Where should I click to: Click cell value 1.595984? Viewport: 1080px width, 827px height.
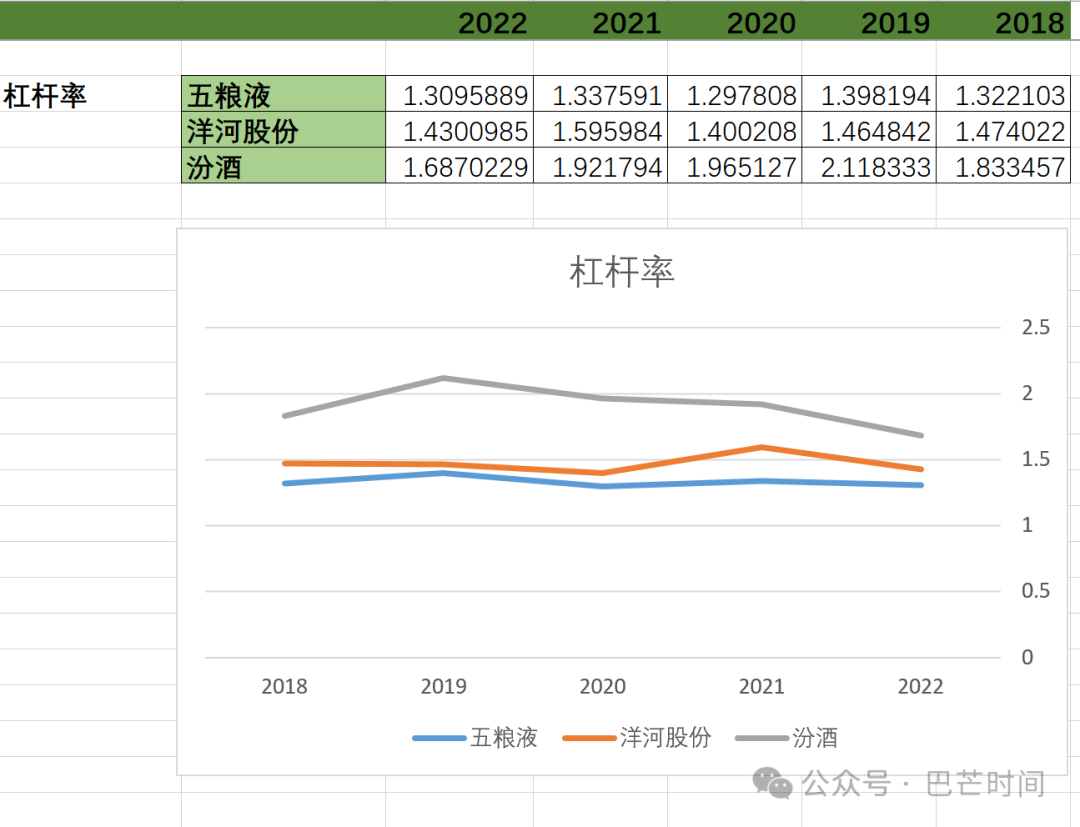click(x=601, y=131)
